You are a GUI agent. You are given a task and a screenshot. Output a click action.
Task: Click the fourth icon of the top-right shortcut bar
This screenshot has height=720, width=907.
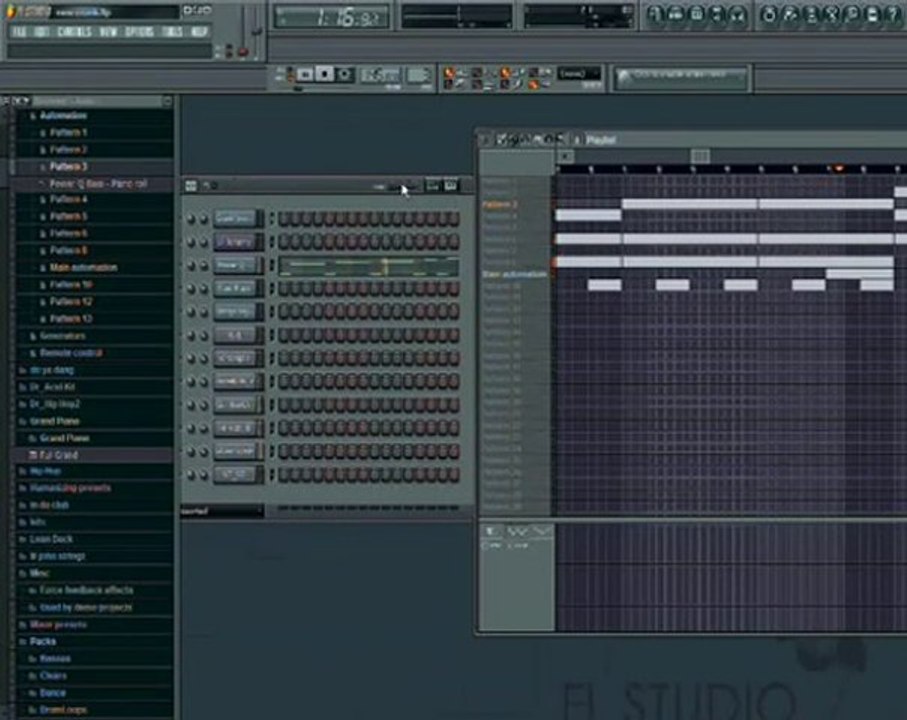[717, 14]
